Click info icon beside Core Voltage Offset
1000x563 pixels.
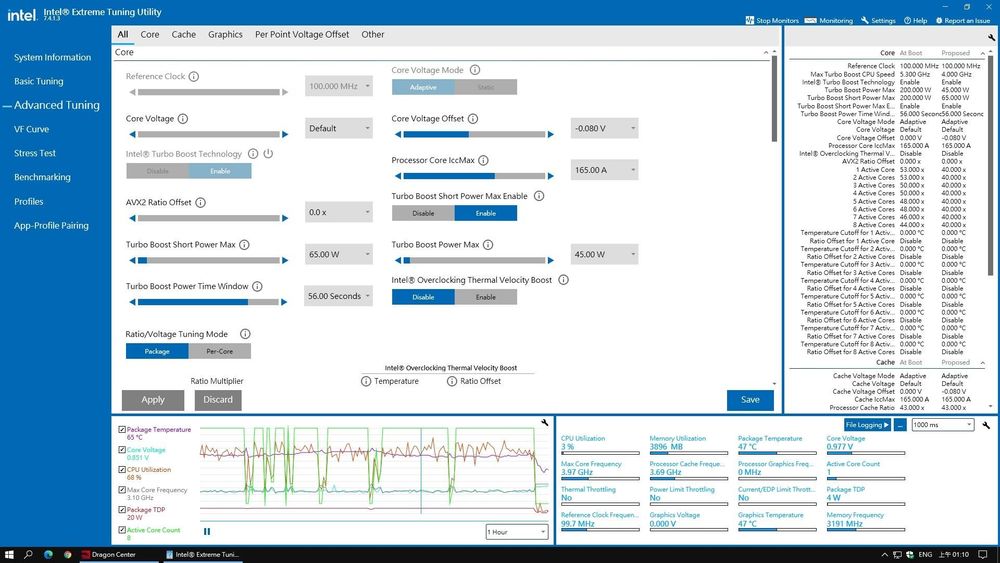(x=473, y=119)
